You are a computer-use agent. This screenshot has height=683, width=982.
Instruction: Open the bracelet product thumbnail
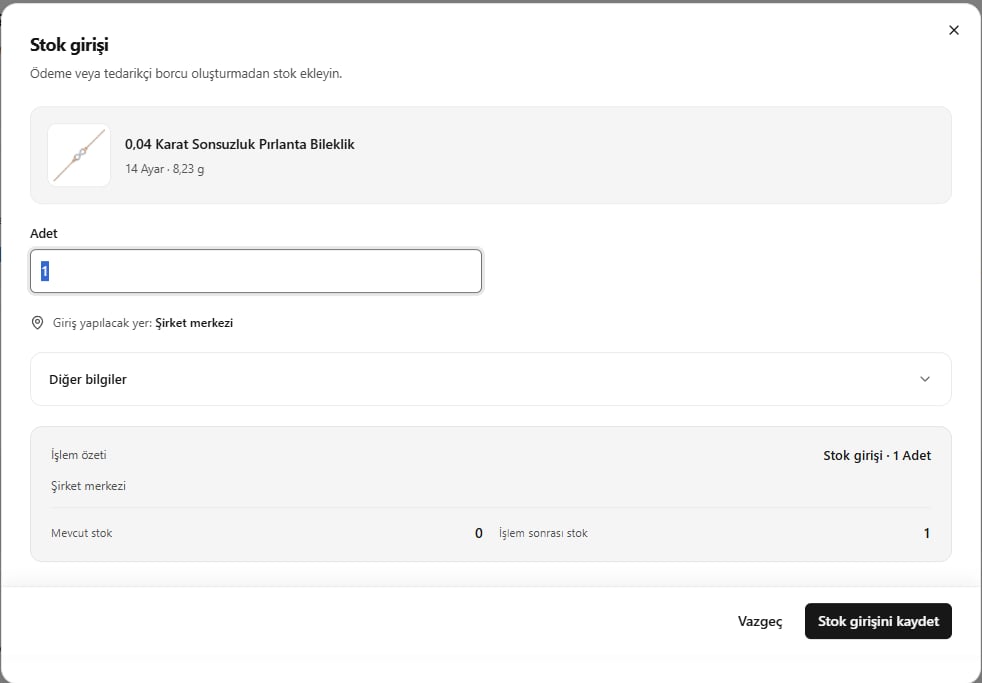79,155
